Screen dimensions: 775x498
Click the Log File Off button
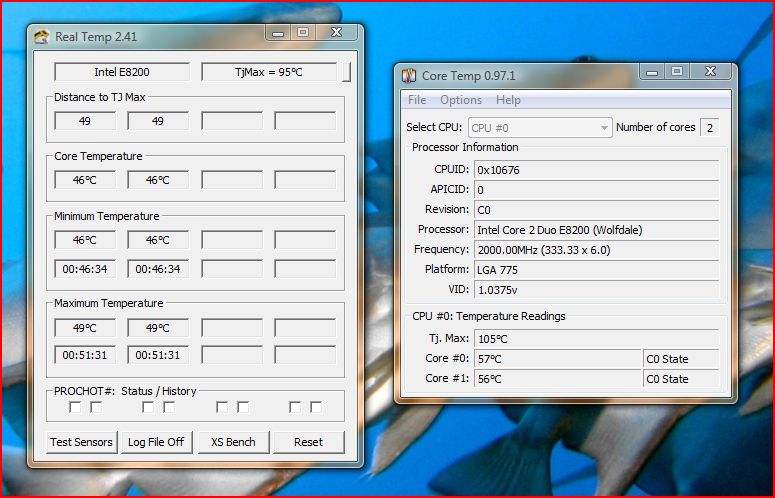point(156,442)
